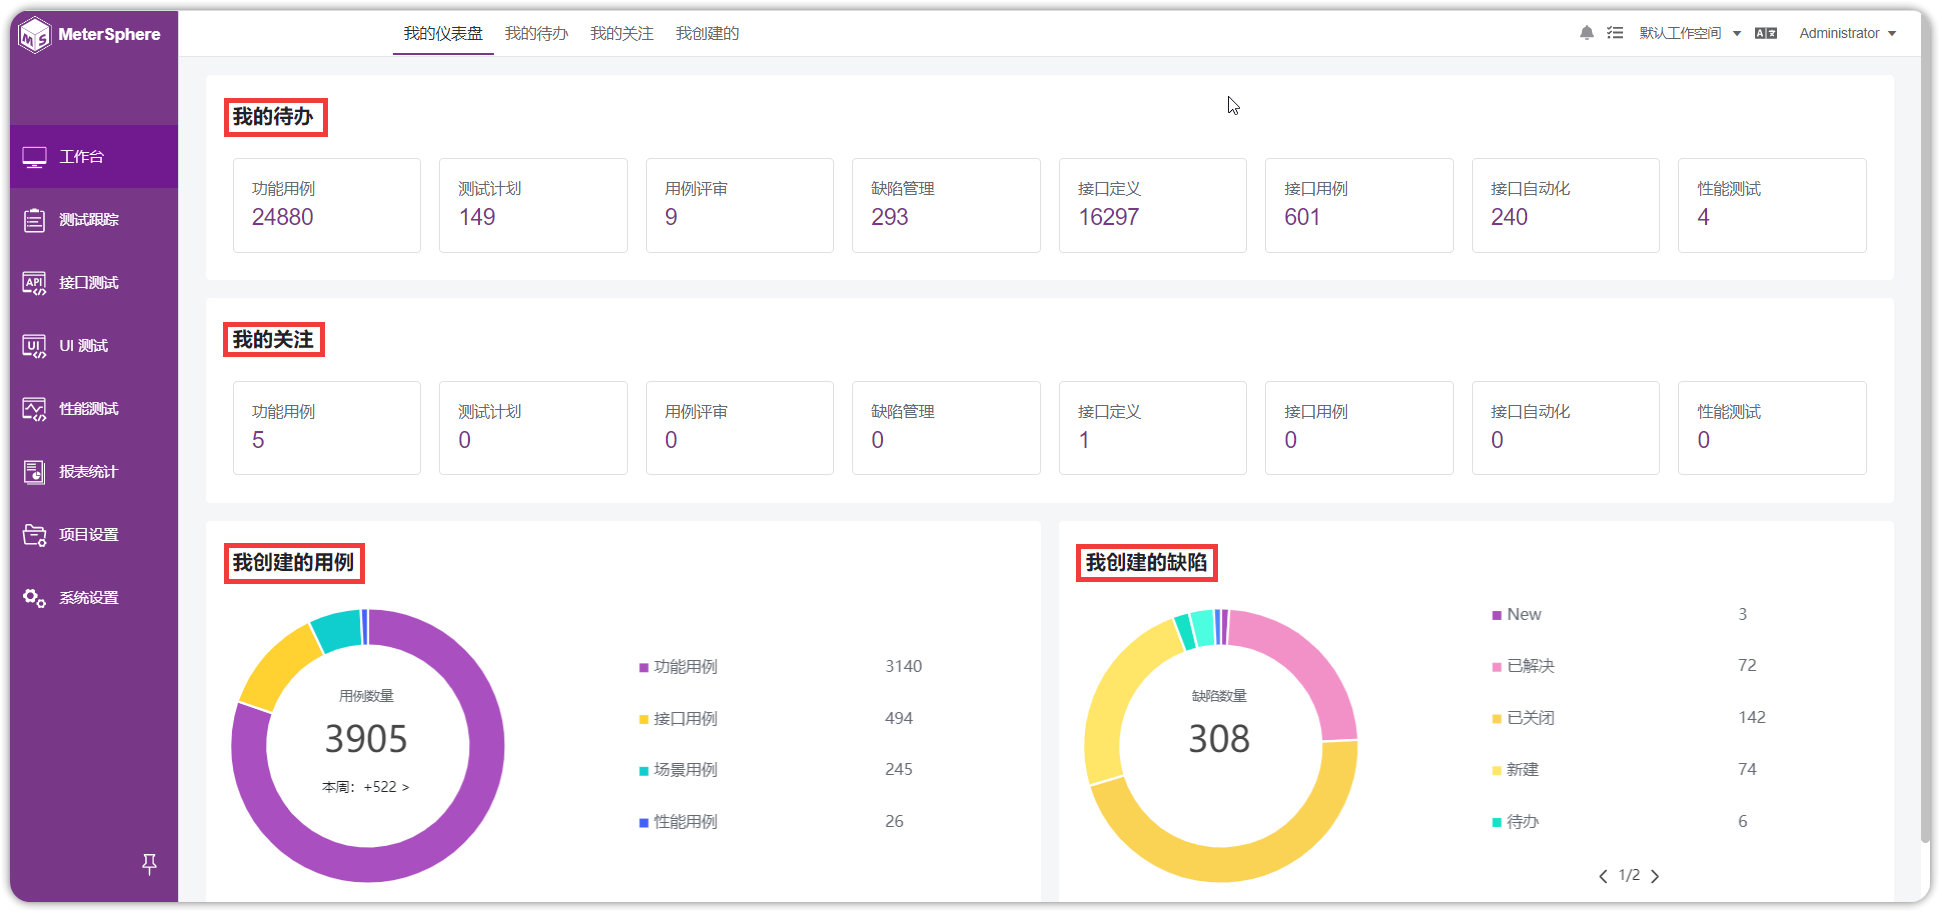
Task: Open 测试跟踪 test tracking icon
Action: (x=35, y=220)
